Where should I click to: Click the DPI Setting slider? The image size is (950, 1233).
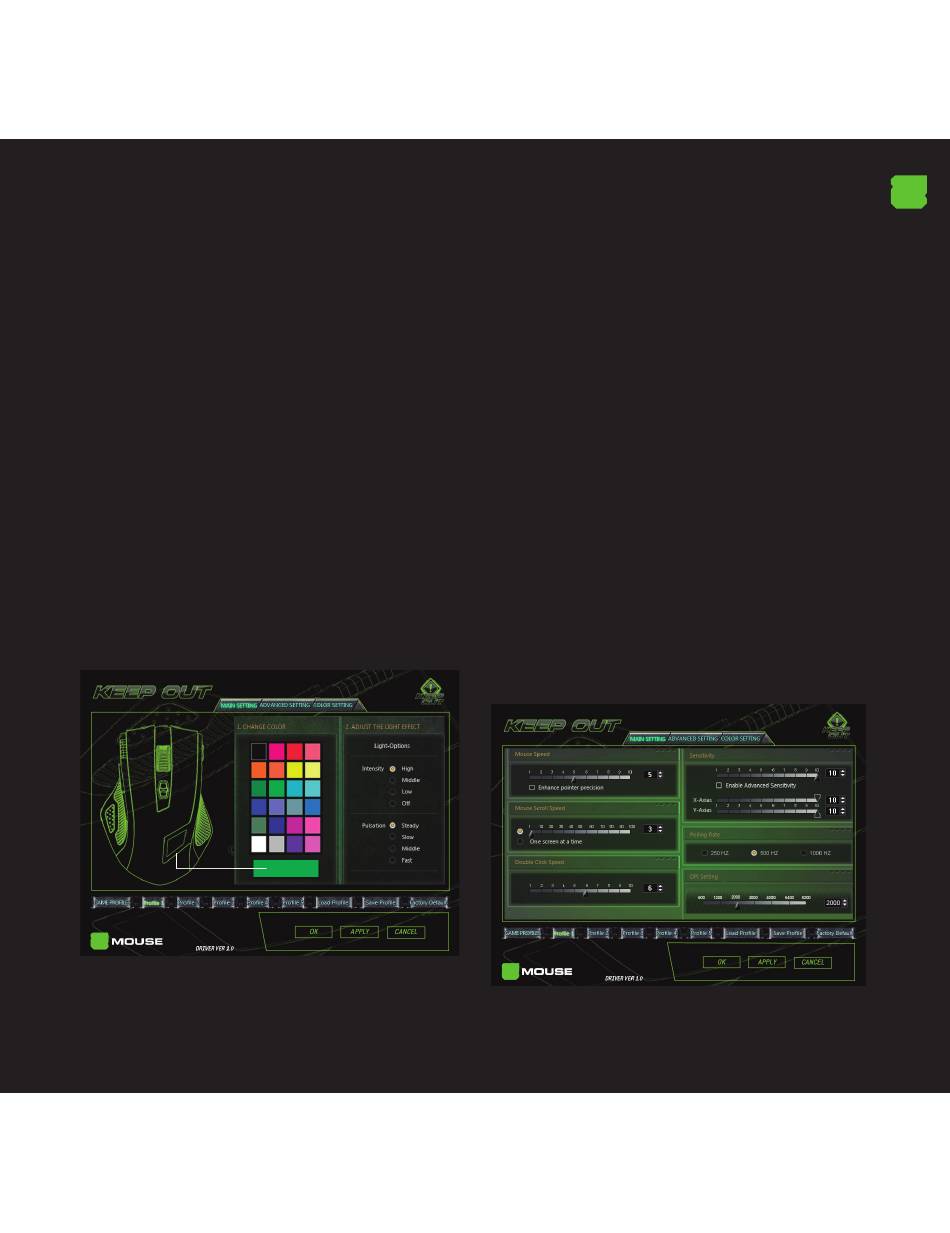pyautogui.click(x=756, y=902)
